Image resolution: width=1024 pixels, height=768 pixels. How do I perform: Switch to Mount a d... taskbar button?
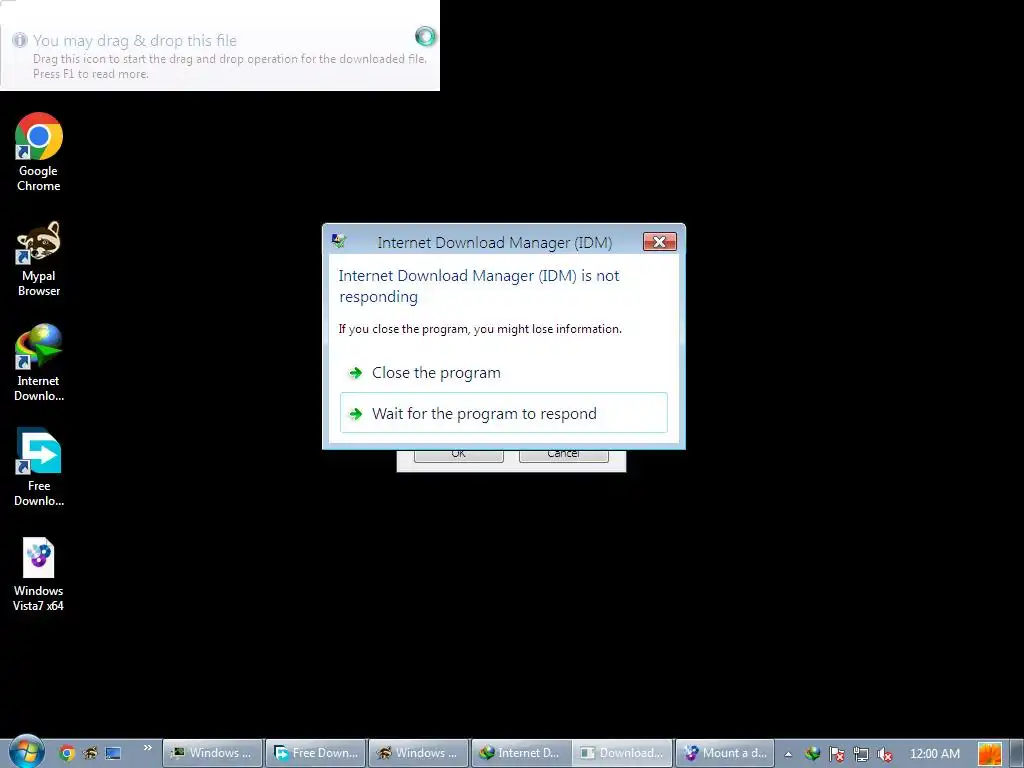726,753
